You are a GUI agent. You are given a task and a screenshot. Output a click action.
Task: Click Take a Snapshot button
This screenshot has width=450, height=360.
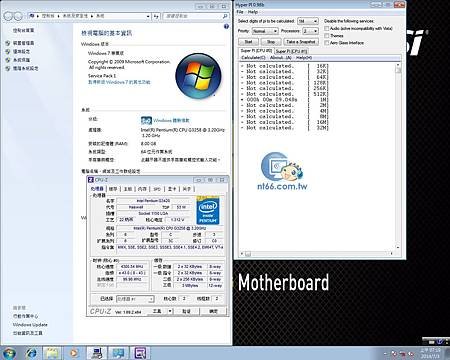[301, 42]
